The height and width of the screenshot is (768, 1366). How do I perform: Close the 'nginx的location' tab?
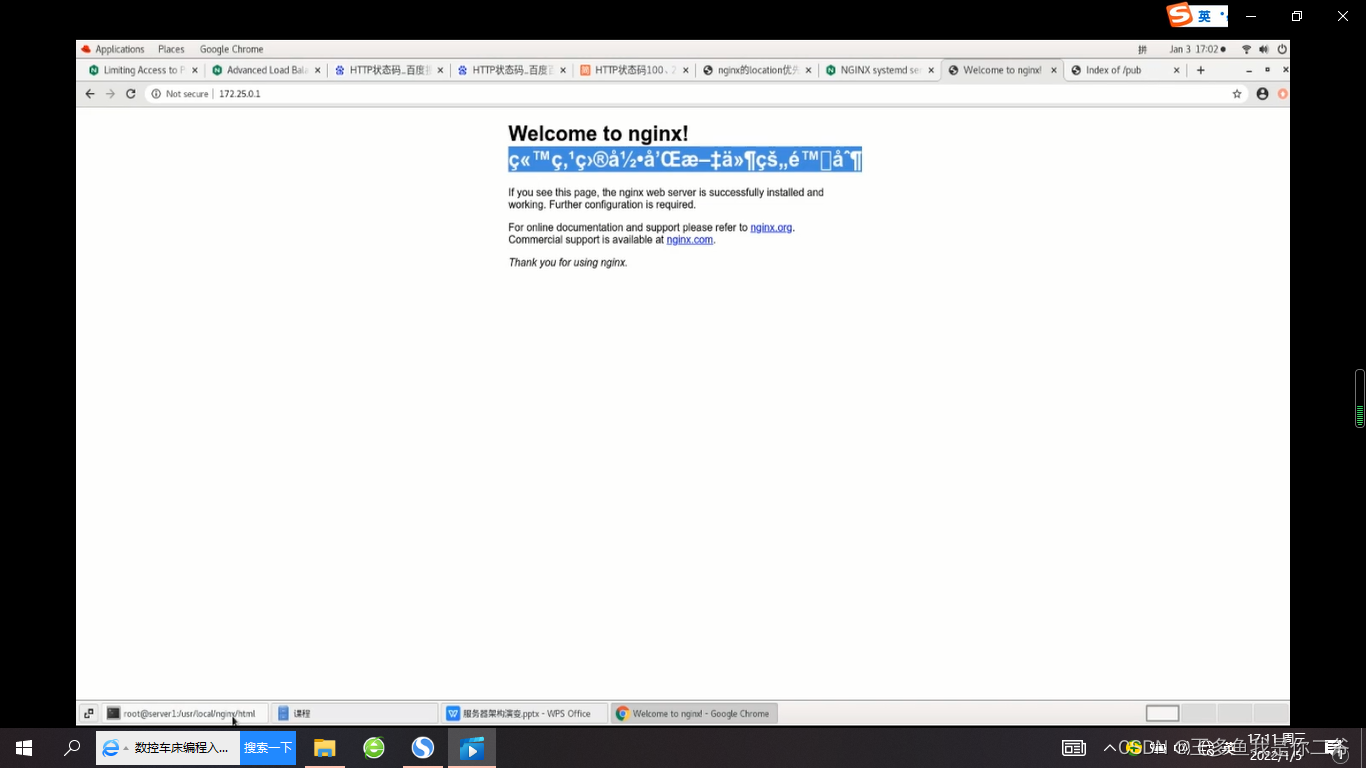tap(809, 70)
